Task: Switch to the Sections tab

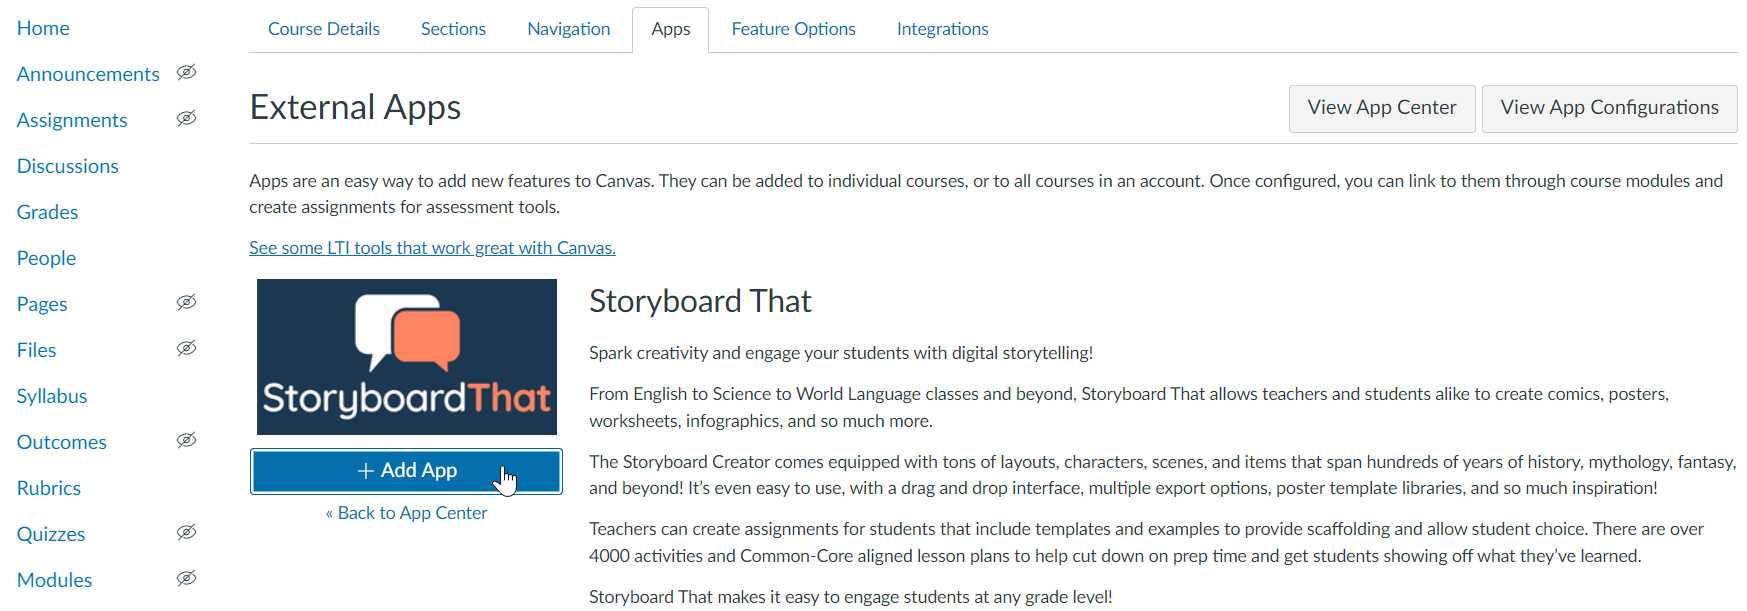Action: (x=453, y=29)
